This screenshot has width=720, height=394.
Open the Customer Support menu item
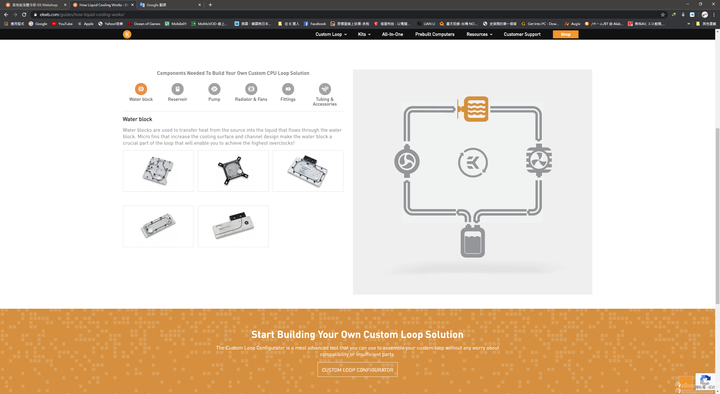522,34
